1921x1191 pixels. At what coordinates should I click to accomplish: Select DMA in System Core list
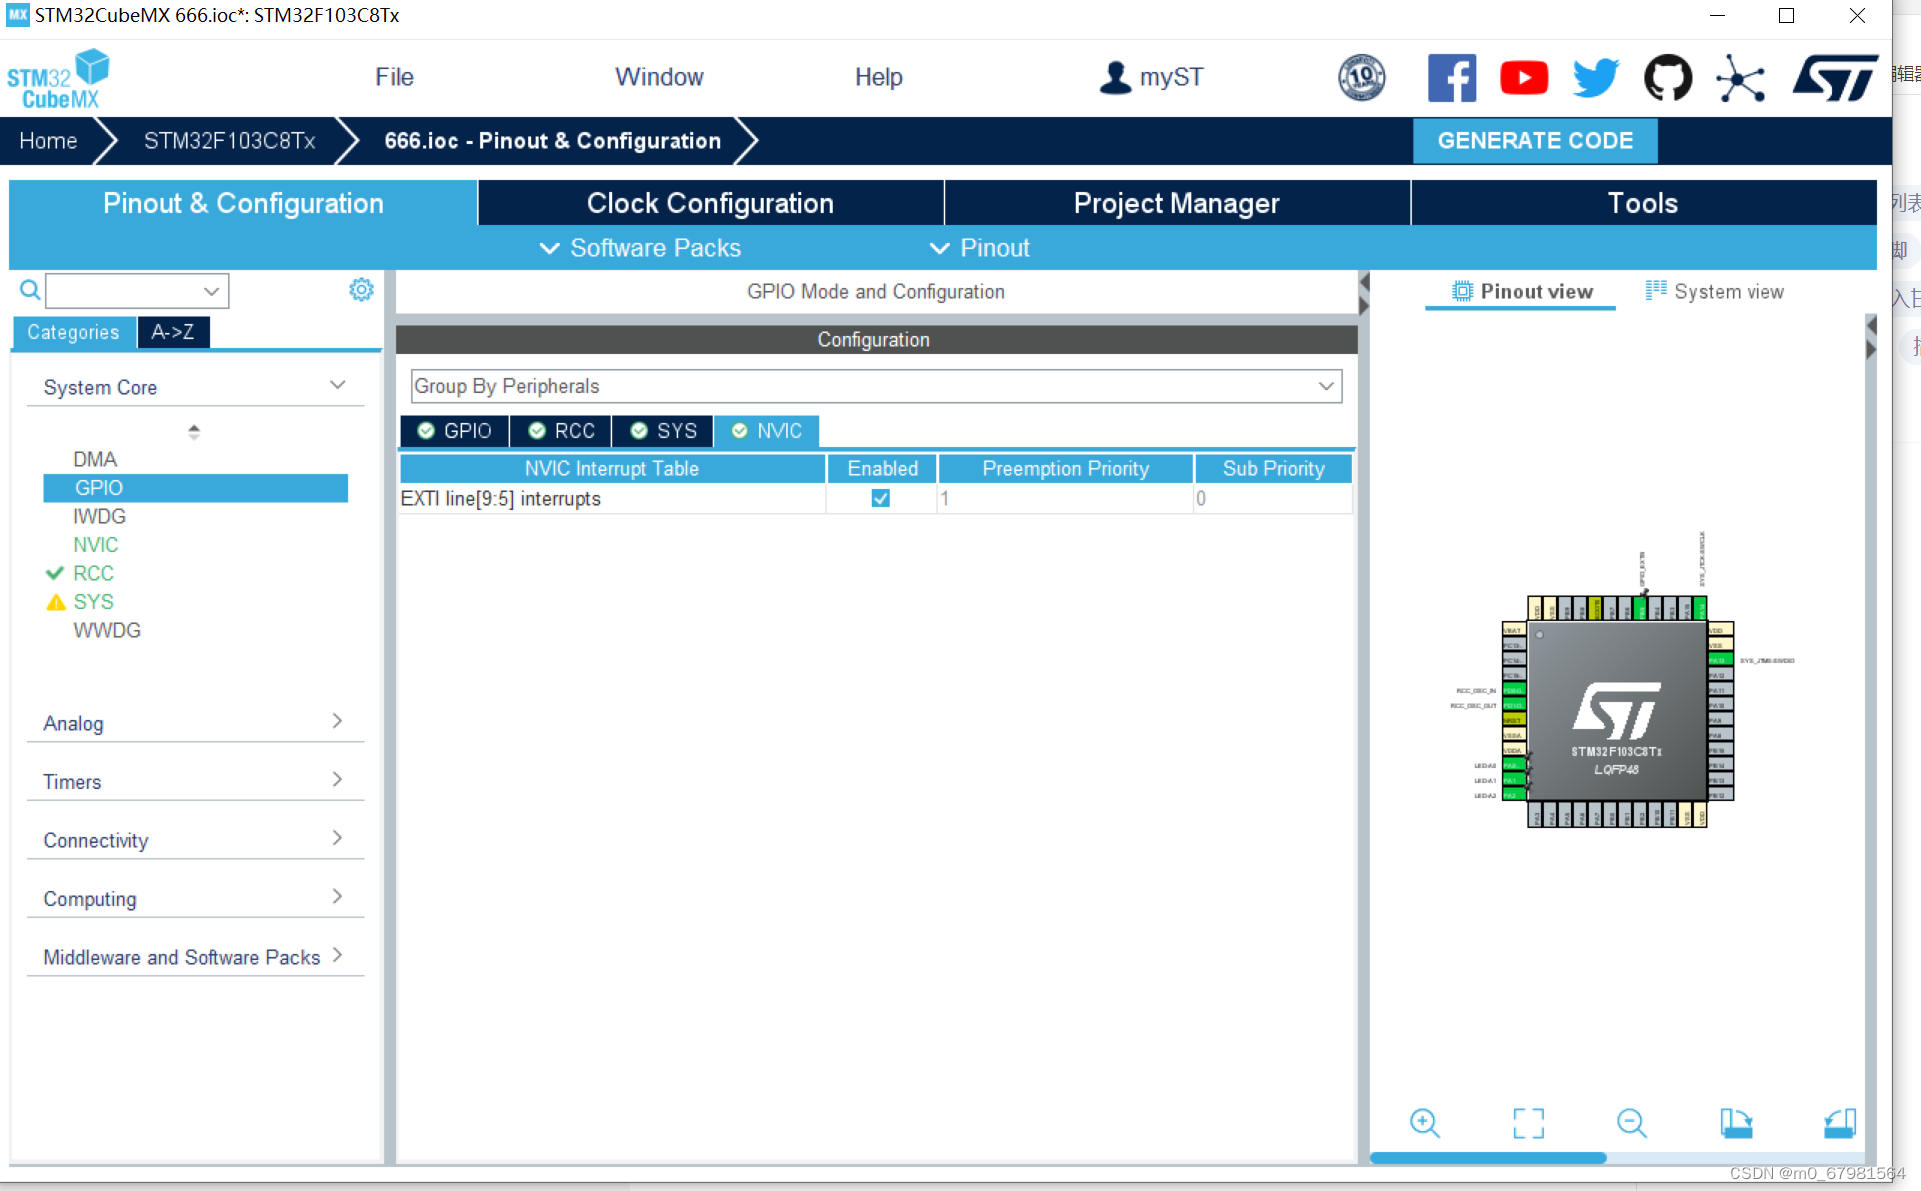coord(95,459)
